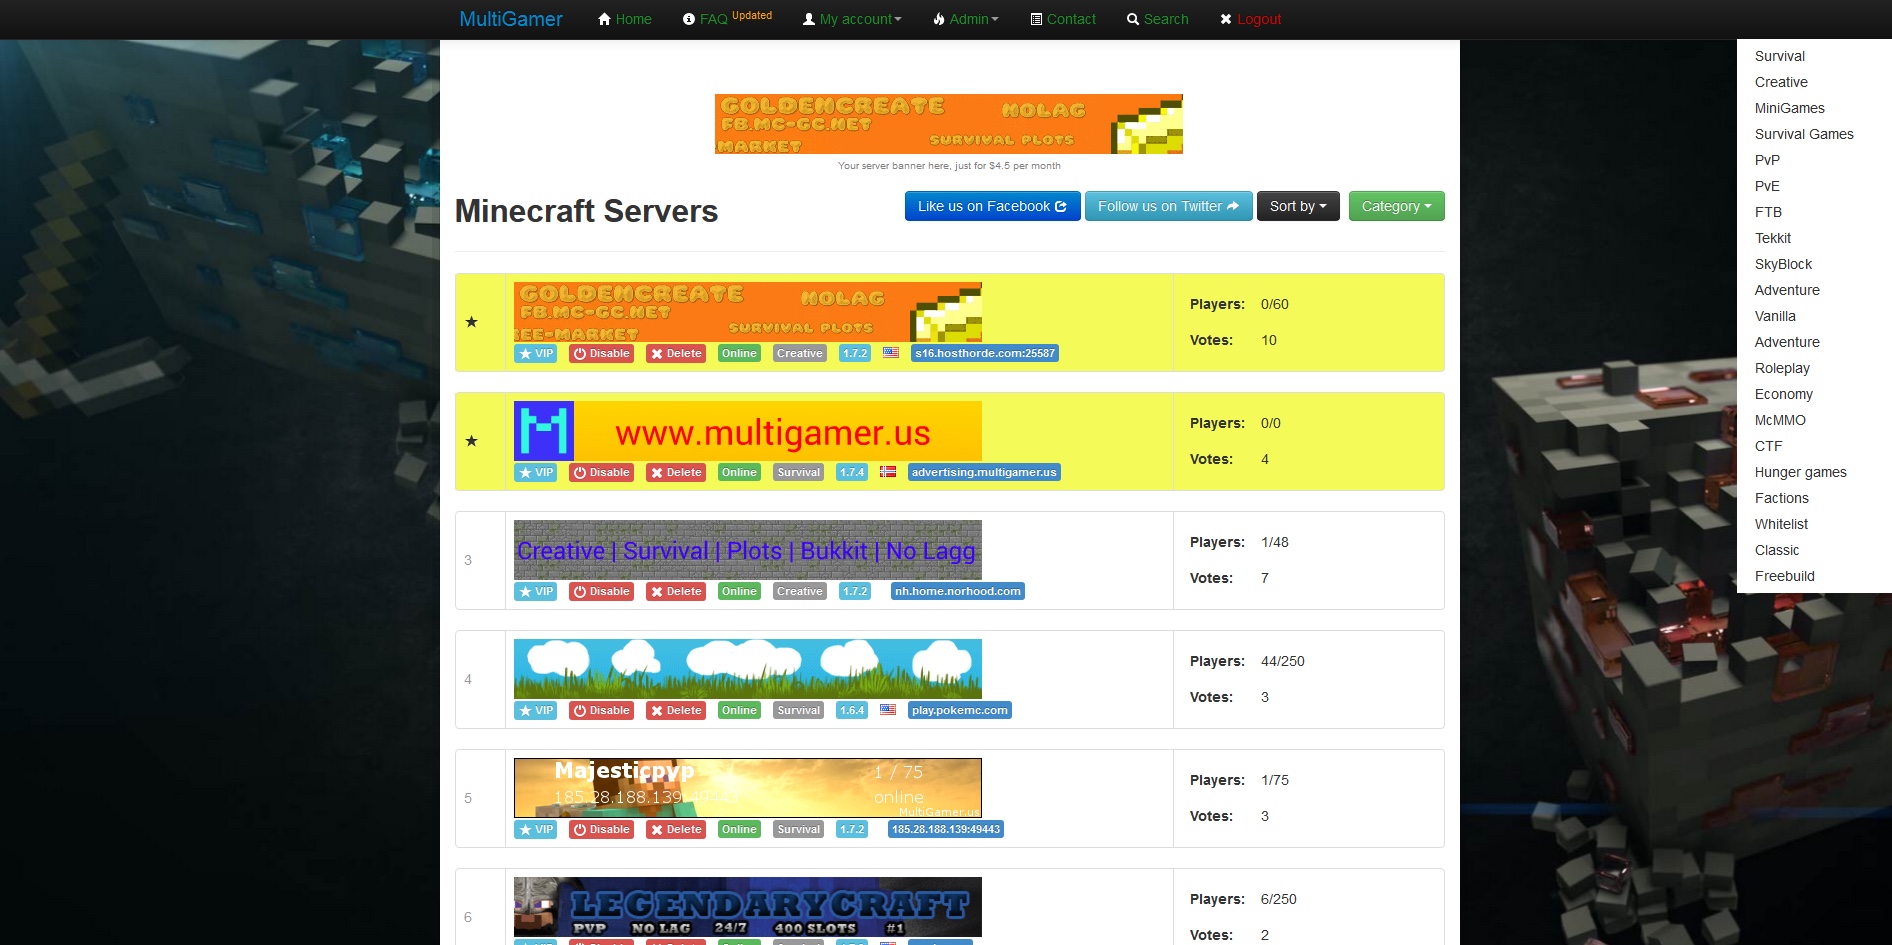This screenshot has width=1892, height=945.
Task: Disable the GoldenCreate server
Action: [x=602, y=353]
